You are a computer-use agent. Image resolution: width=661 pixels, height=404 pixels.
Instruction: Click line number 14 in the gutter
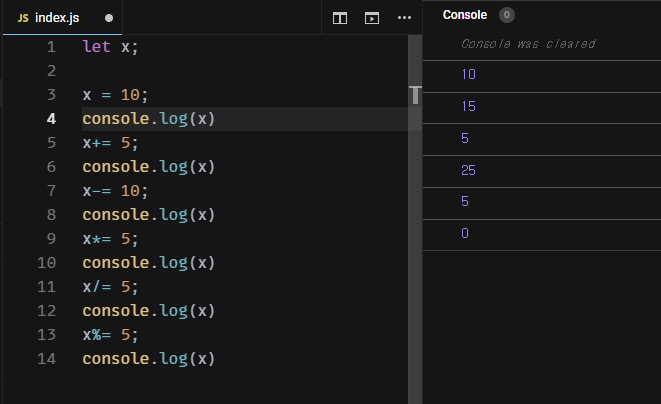point(47,359)
